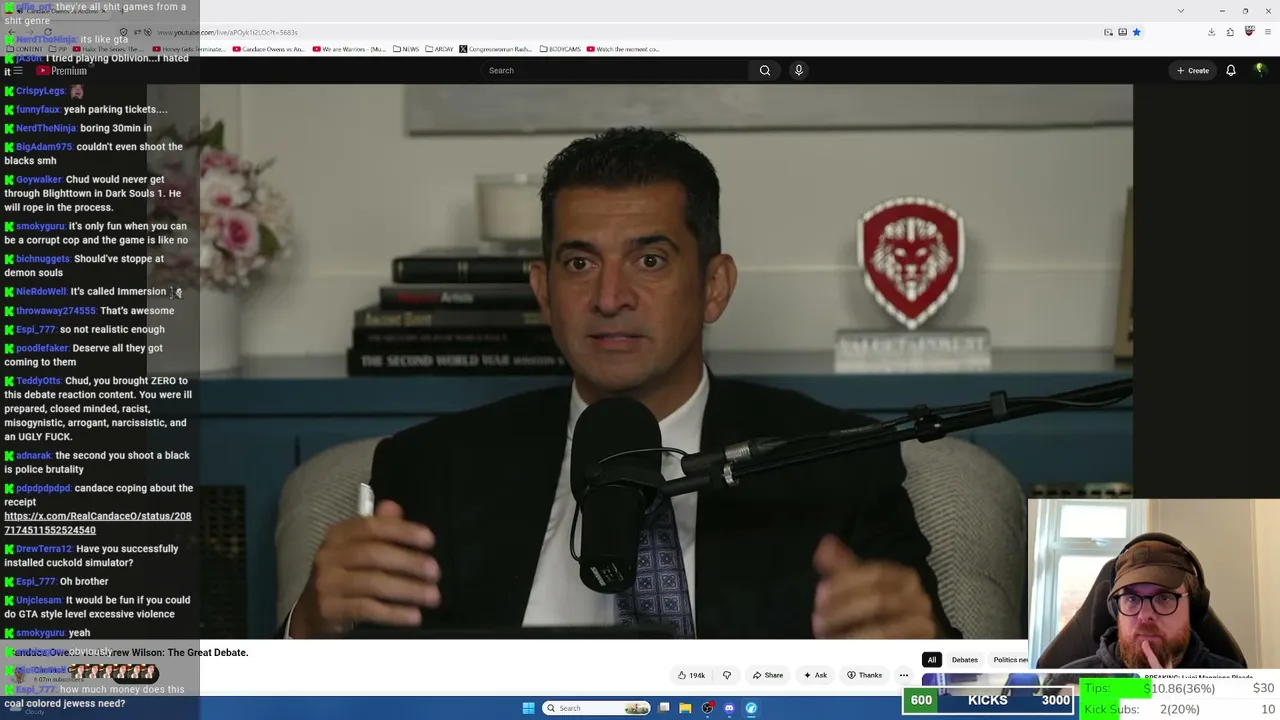Dislike the video
1280x720 pixels.
pyautogui.click(x=727, y=675)
